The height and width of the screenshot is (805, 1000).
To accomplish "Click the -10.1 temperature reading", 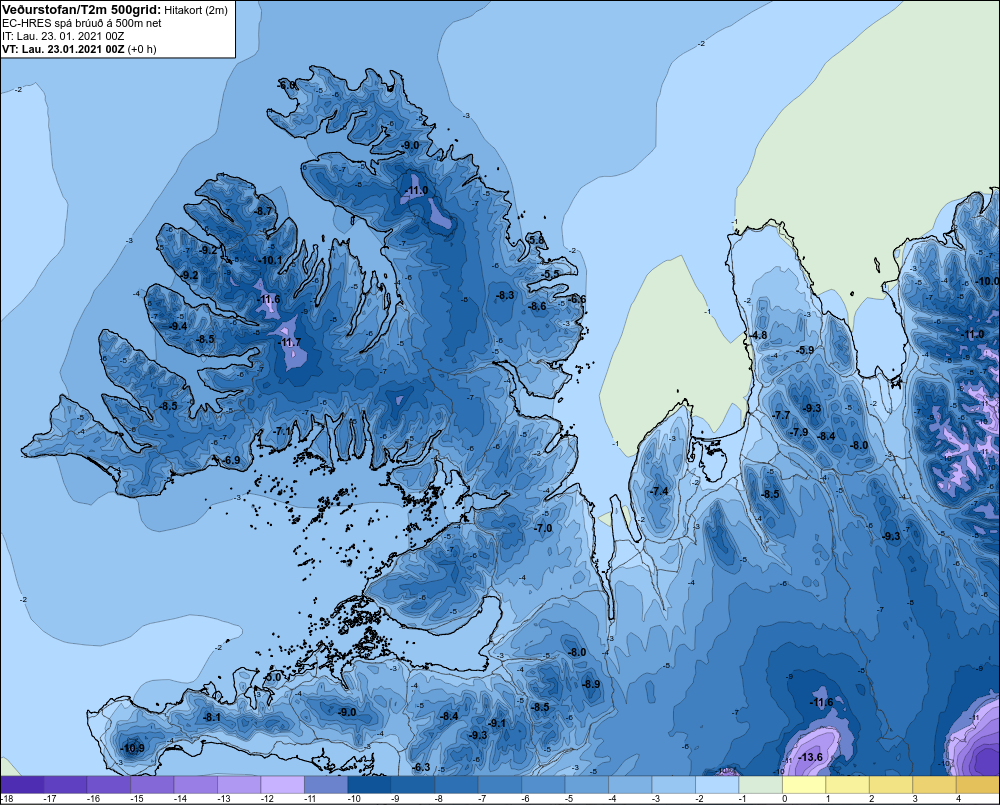I will pos(270,260).
